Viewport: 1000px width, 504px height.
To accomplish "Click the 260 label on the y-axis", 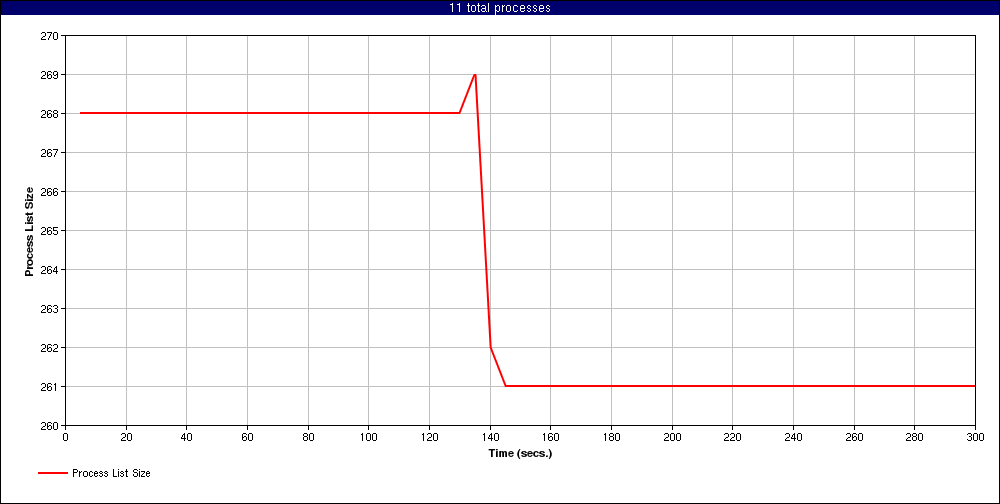I will 50,426.
